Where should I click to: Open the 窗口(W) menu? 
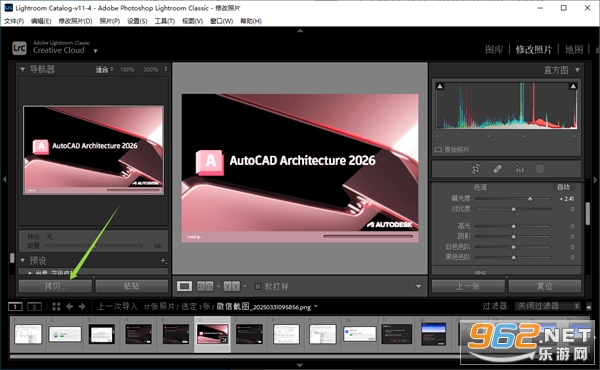point(222,21)
